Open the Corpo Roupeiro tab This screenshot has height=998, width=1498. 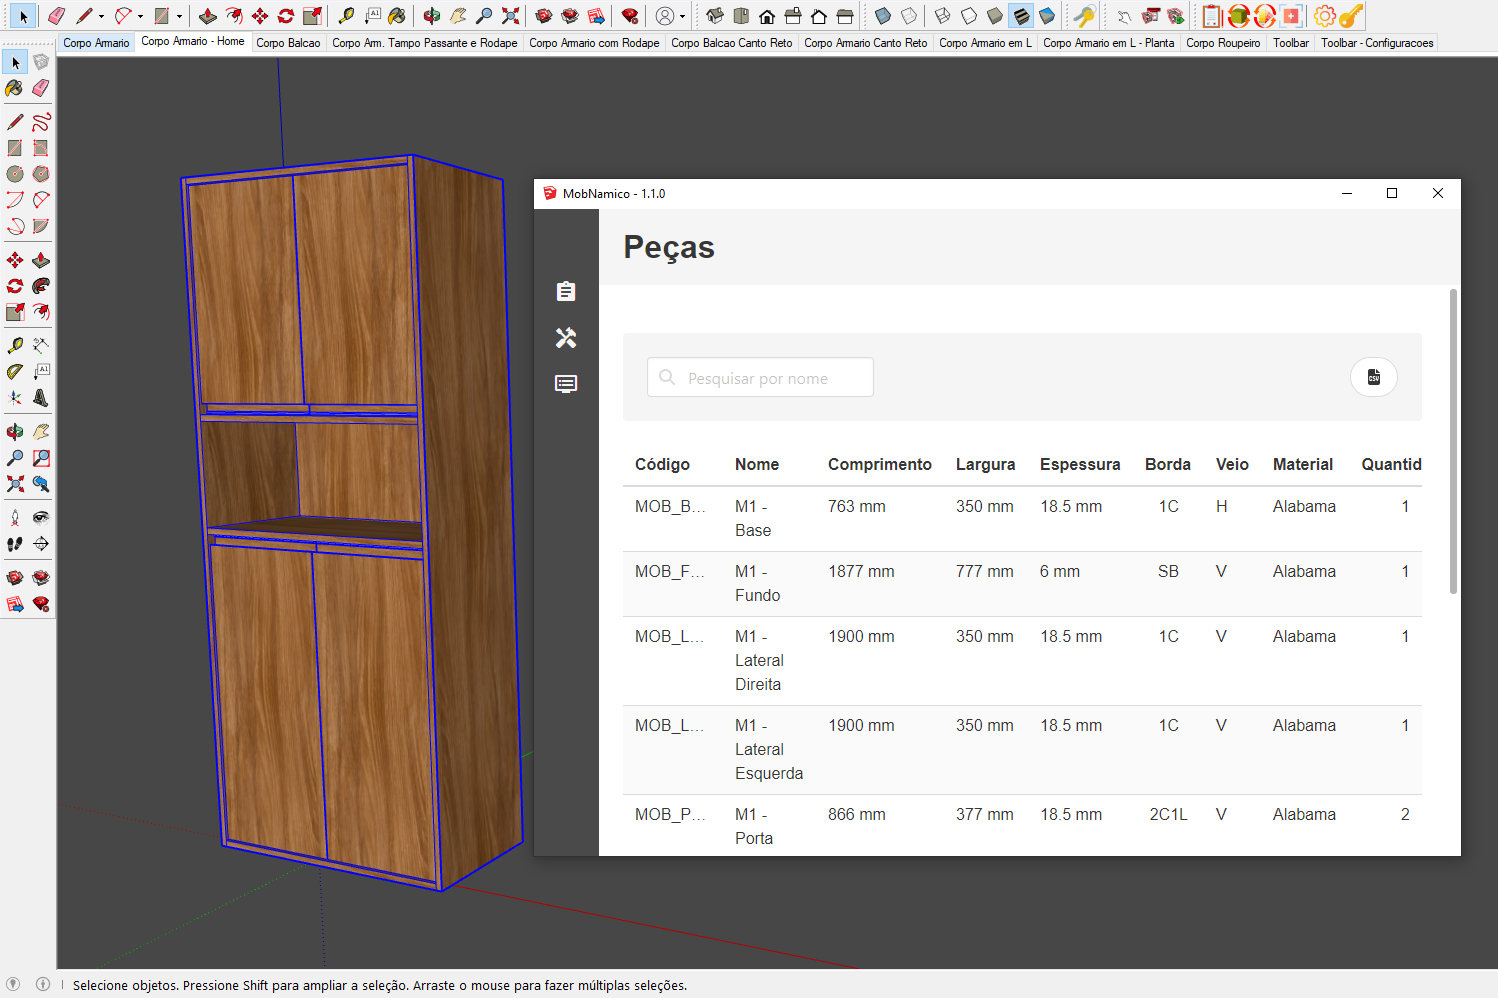tap(1223, 43)
